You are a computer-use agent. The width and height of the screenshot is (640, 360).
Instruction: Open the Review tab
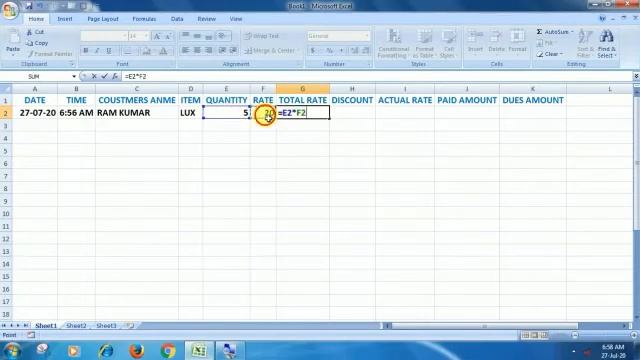[x=207, y=19]
